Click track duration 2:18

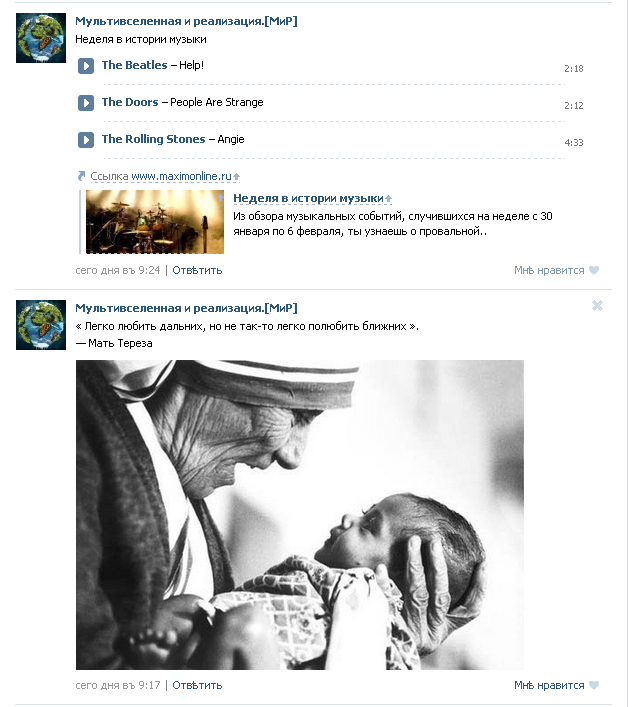(573, 69)
